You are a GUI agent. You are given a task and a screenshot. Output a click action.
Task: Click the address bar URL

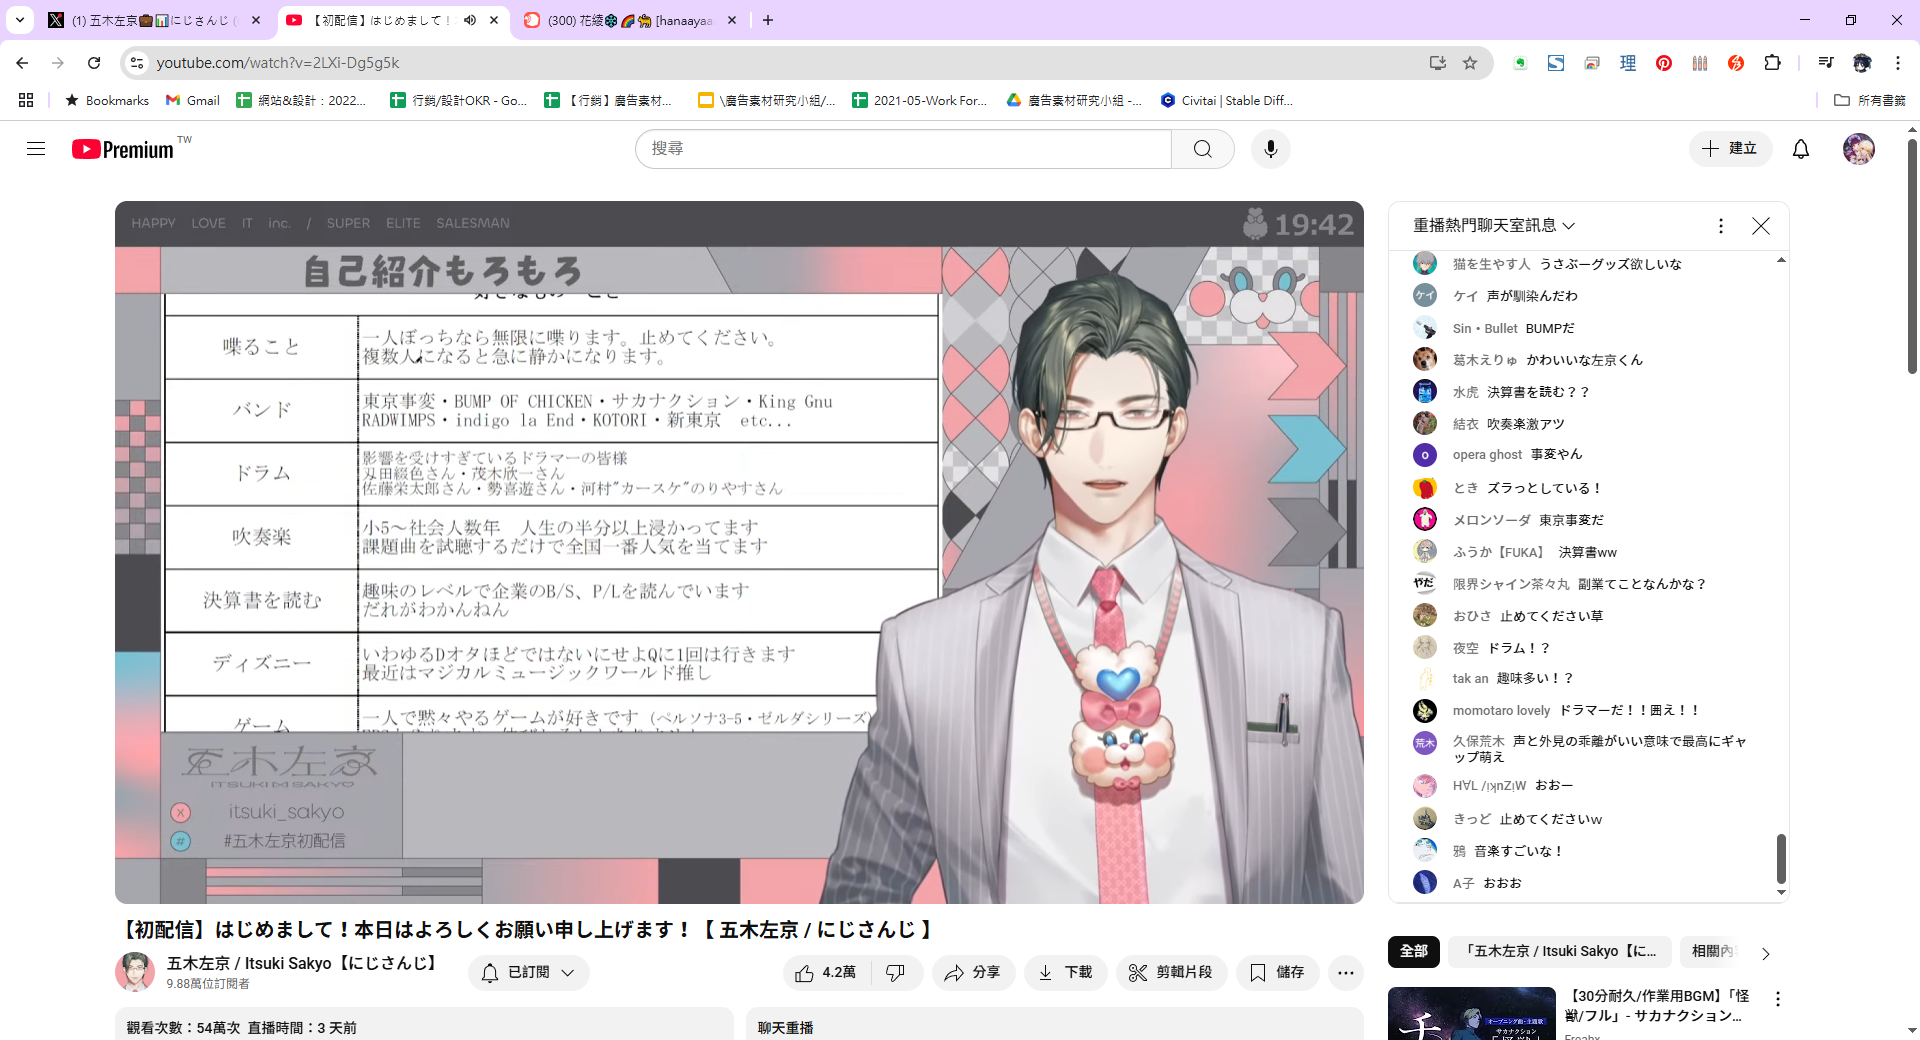278,63
